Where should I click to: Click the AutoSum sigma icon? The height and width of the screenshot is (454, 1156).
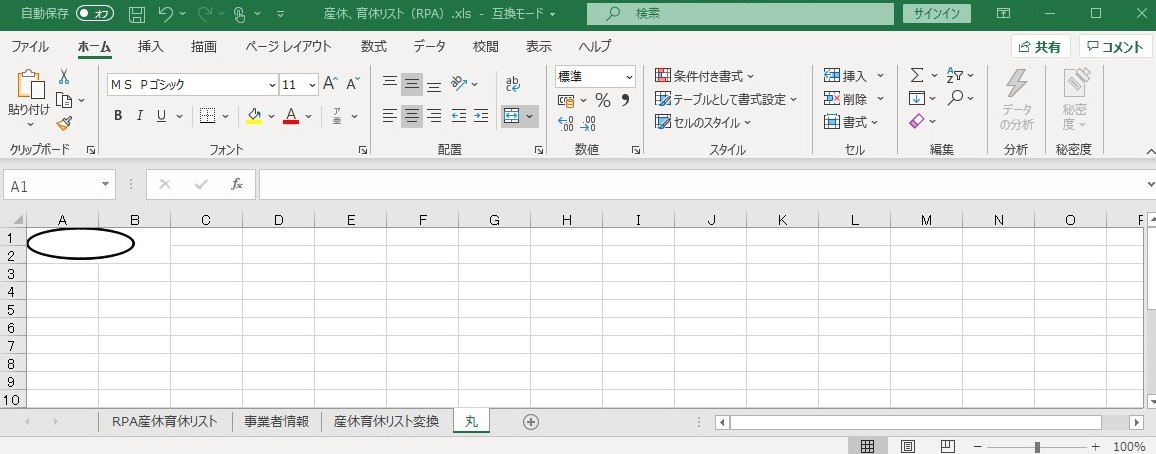(x=916, y=76)
